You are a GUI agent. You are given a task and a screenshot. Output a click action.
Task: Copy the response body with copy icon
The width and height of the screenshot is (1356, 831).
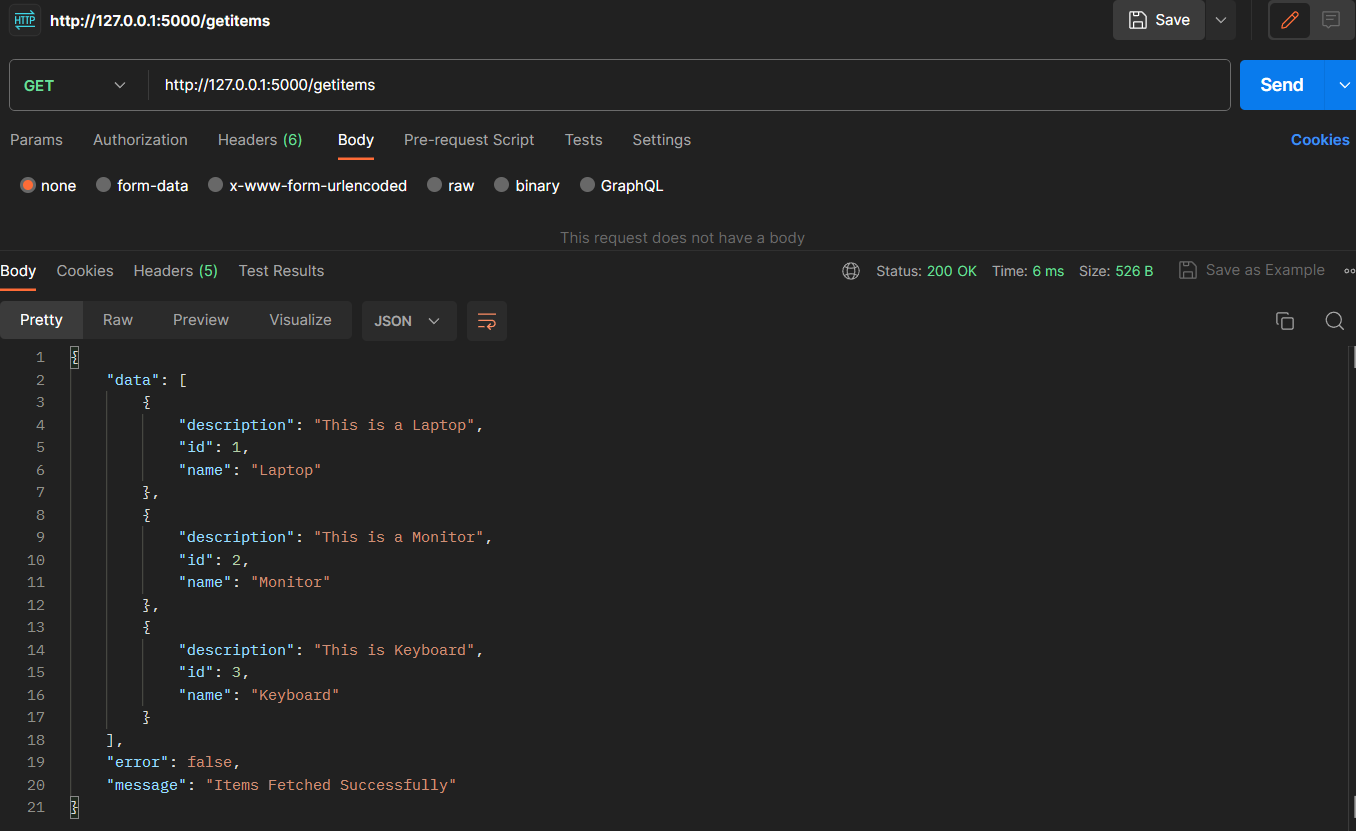point(1285,321)
